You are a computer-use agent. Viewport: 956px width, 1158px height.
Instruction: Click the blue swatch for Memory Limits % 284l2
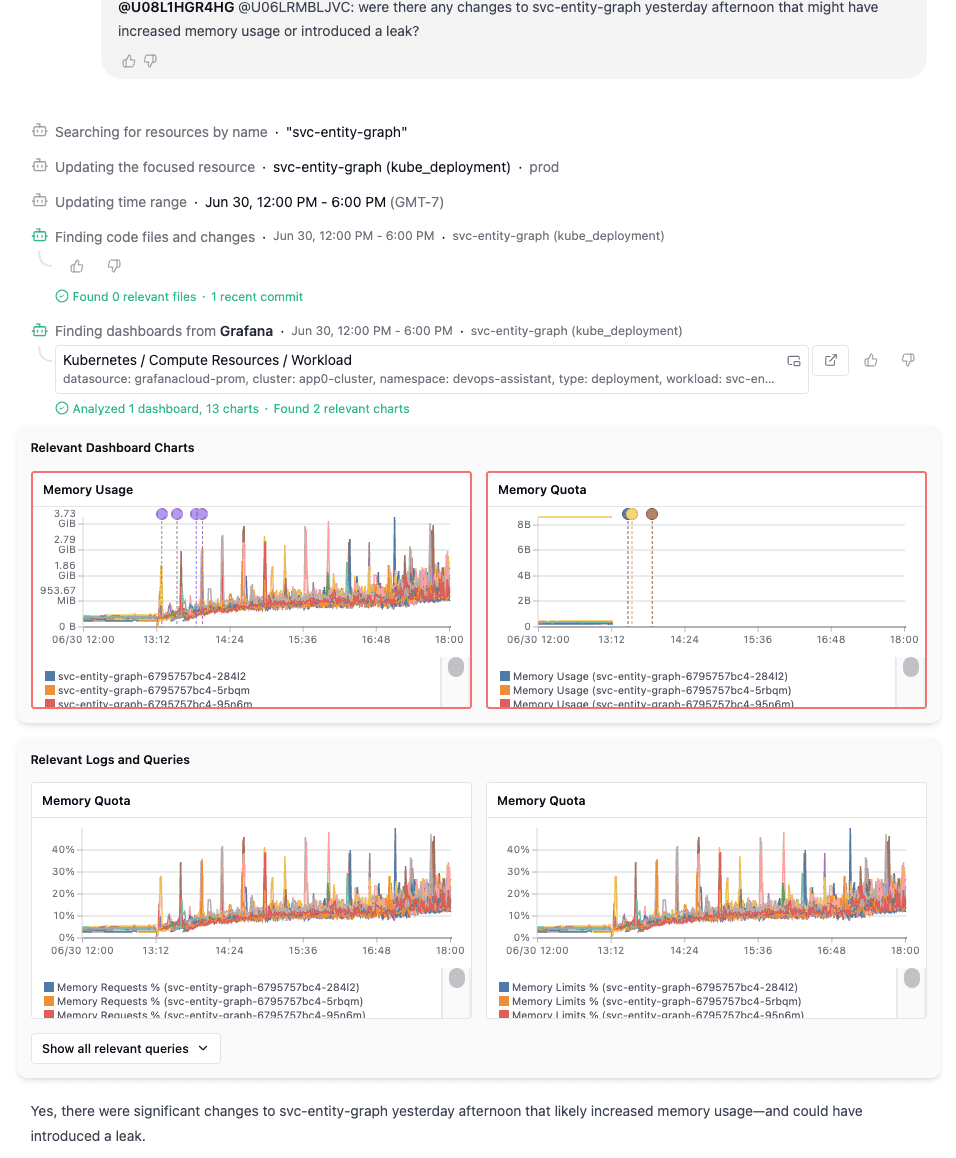coord(505,987)
